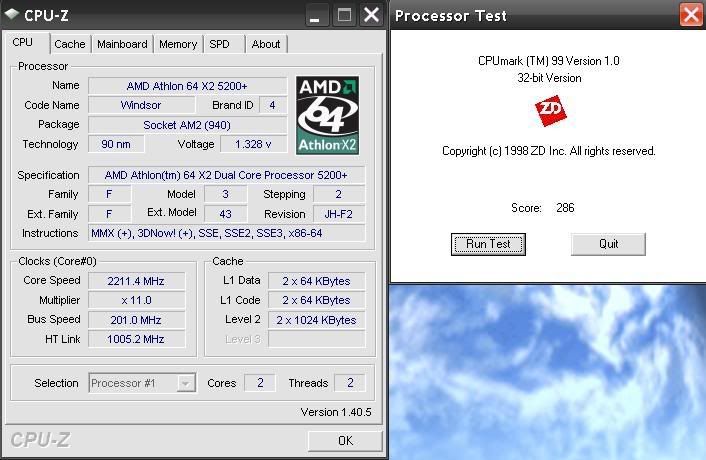Click the Stepping value 2
706x460 pixels.
(x=339, y=194)
